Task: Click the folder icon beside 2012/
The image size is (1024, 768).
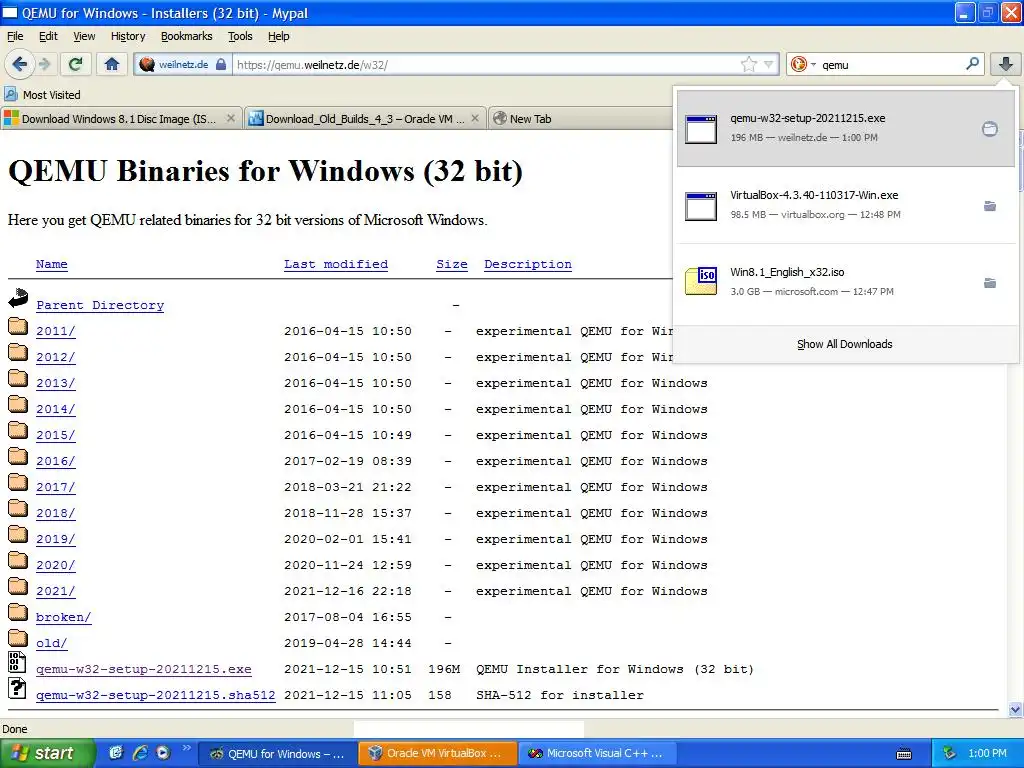Action: pos(18,352)
